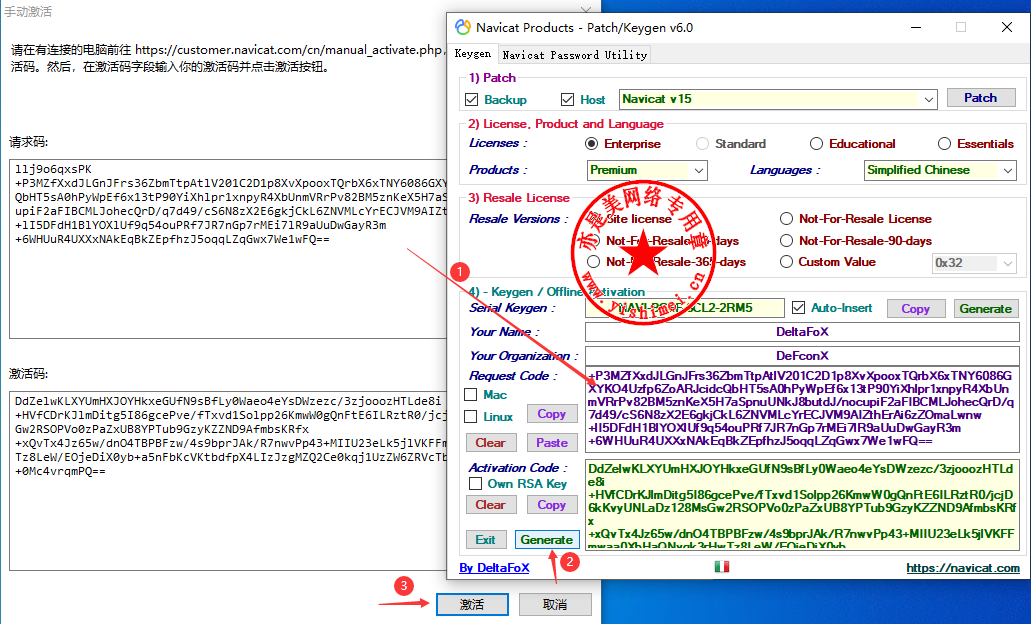1031x624 pixels.
Task: Enable the Own RSA Key checkbox
Action: 475,483
